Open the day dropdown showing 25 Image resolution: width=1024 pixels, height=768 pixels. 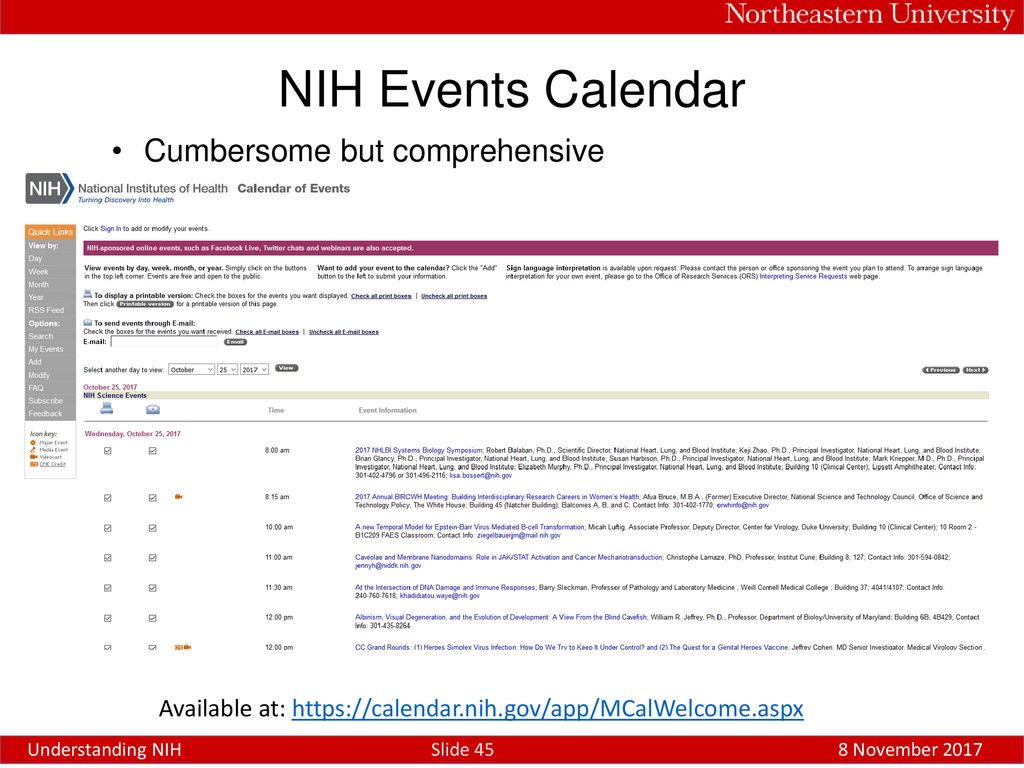click(227, 370)
